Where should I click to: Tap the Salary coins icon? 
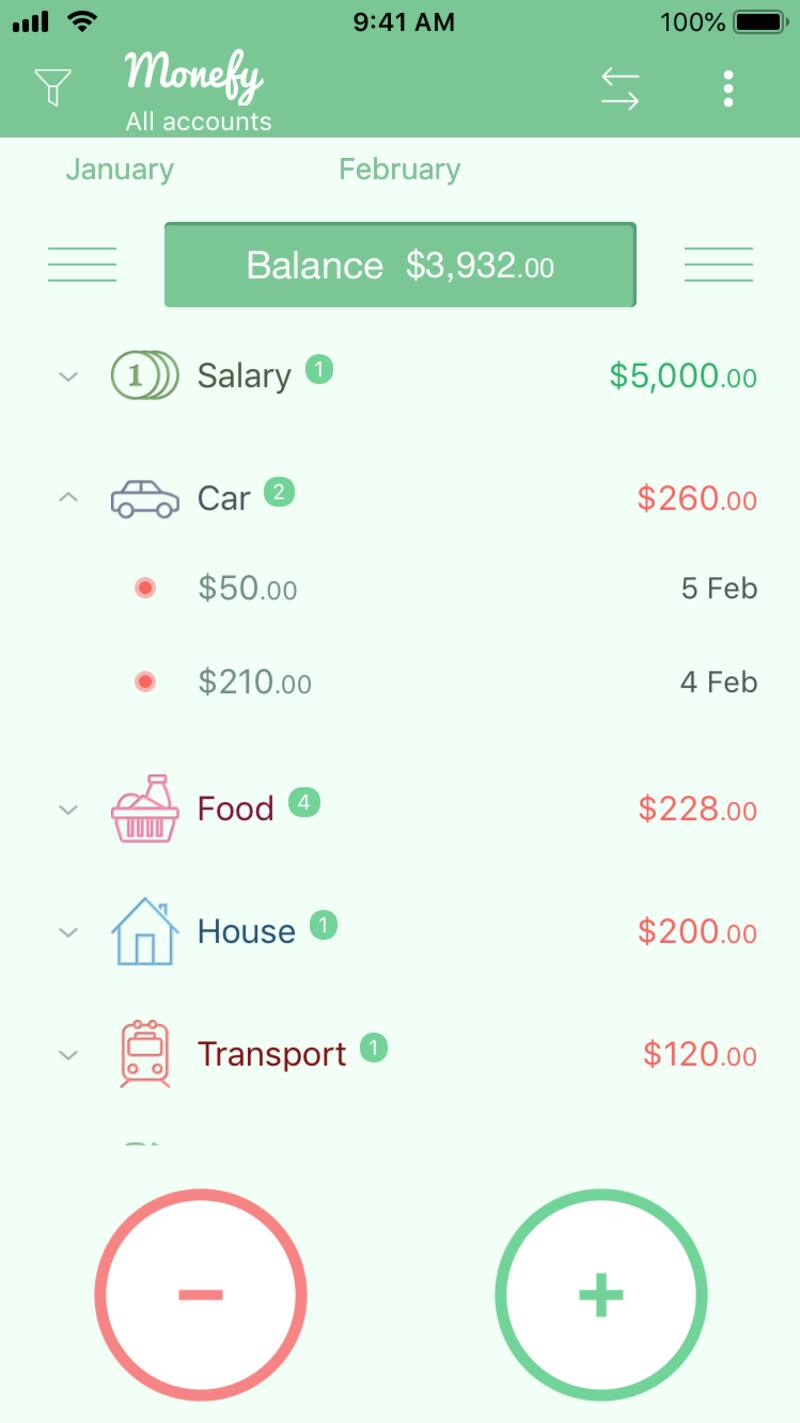144,376
